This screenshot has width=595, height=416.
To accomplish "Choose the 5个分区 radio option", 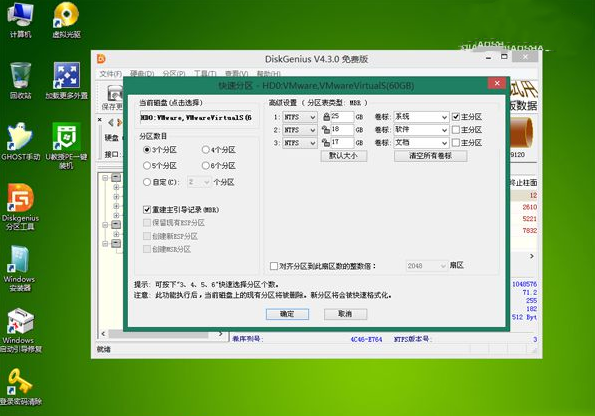I will point(147,165).
